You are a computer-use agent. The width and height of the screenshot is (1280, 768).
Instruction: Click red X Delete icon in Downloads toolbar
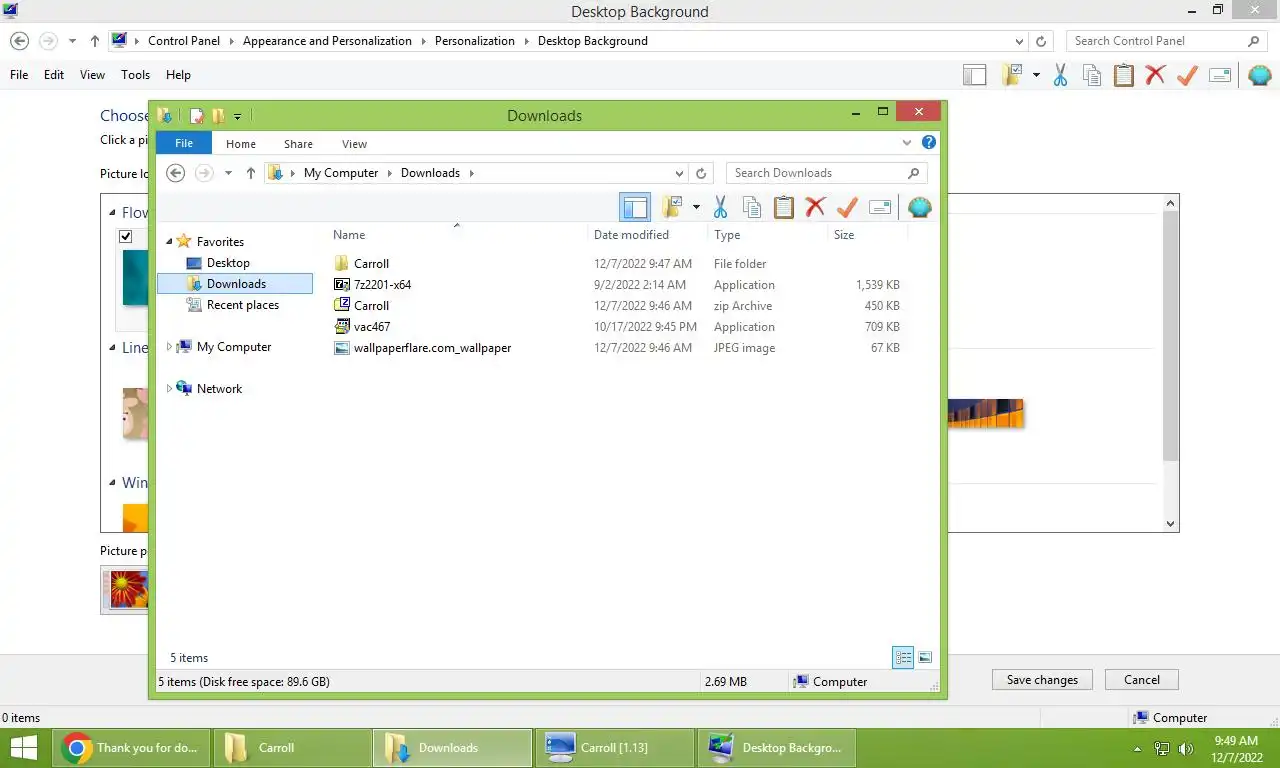coord(815,207)
